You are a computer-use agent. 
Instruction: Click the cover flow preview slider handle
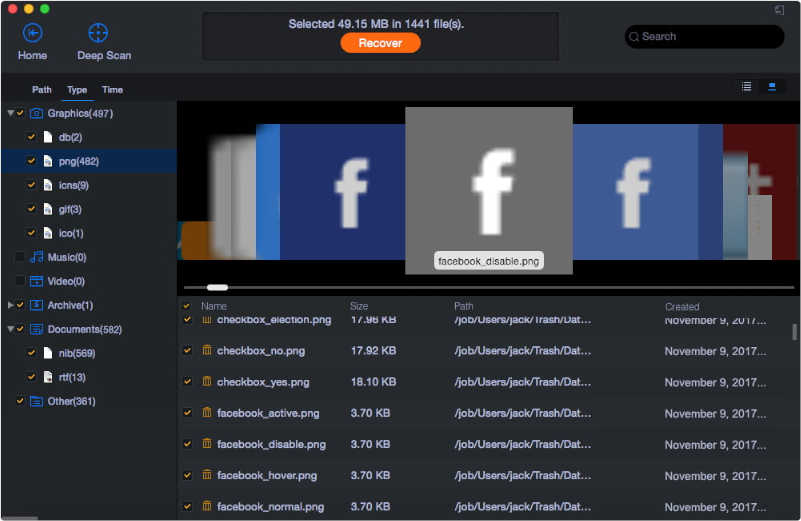[x=216, y=288]
